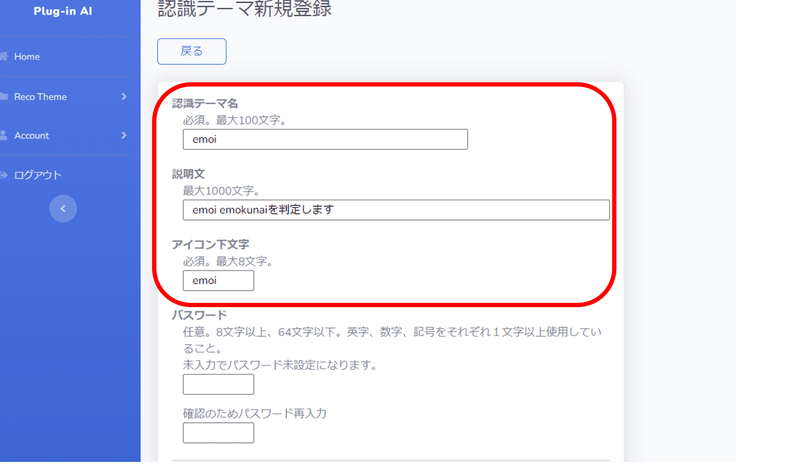Click the 必須。最大8文字。 hint text
The image size is (800, 468).
tap(230, 261)
